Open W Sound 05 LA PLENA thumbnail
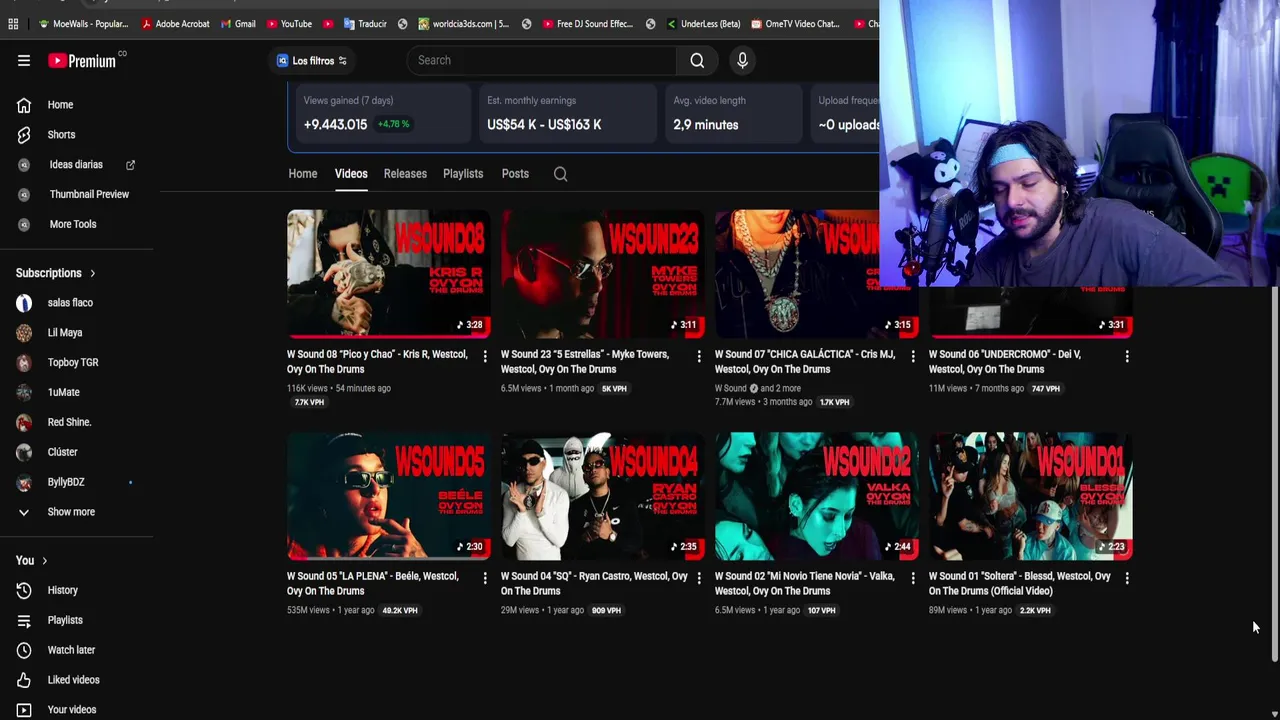The height and width of the screenshot is (720, 1280). pos(389,496)
